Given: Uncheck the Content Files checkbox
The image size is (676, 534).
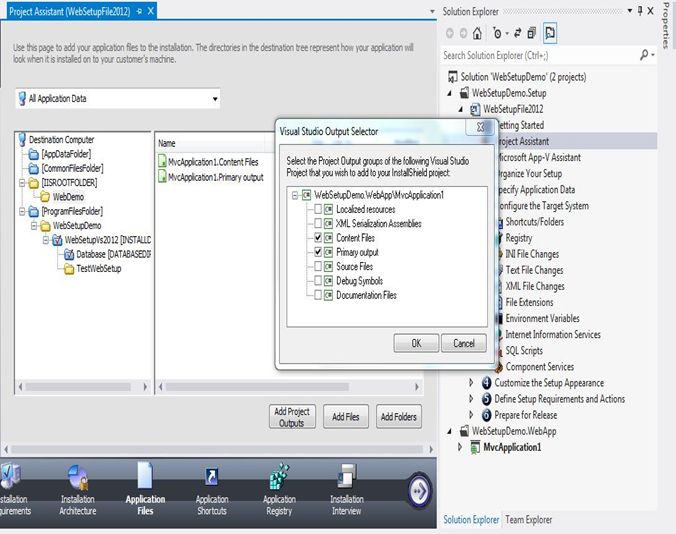Looking at the screenshot, I should [318, 237].
